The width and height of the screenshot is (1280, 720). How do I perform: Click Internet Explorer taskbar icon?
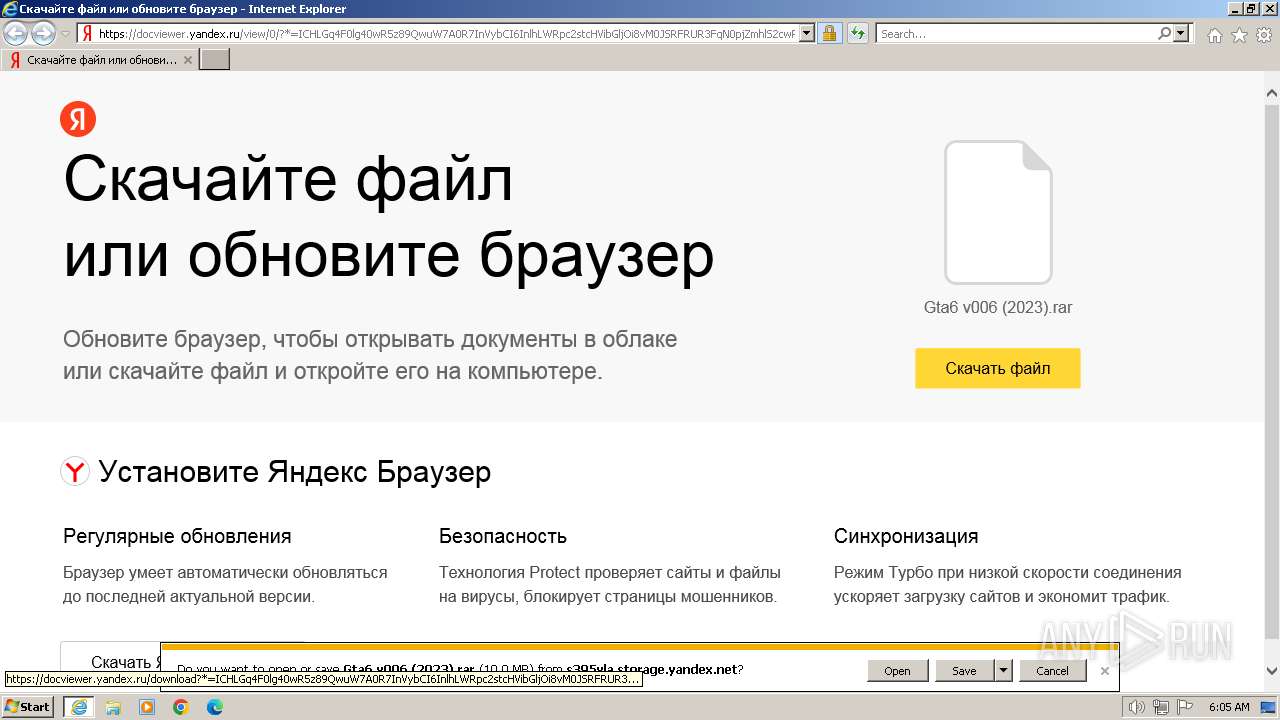[x=78, y=707]
